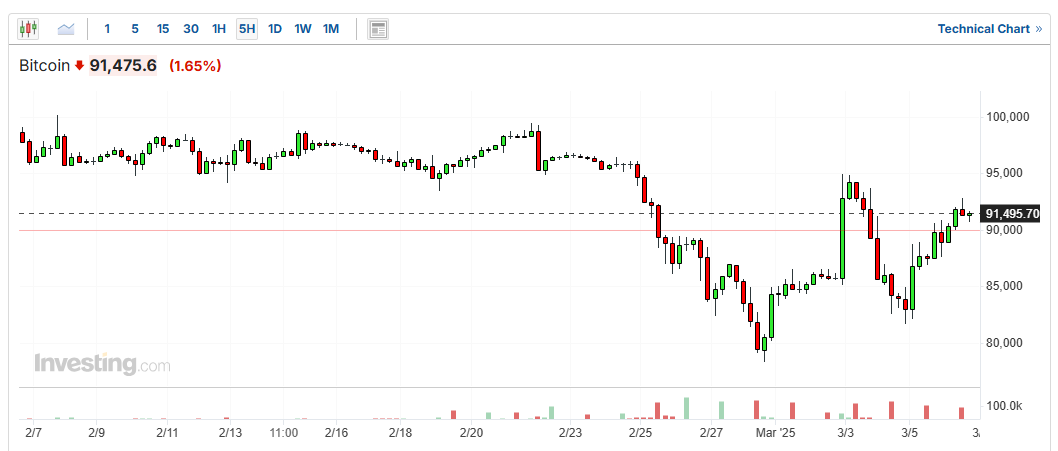
Task: Switch to the area chart type icon
Action: (66, 29)
